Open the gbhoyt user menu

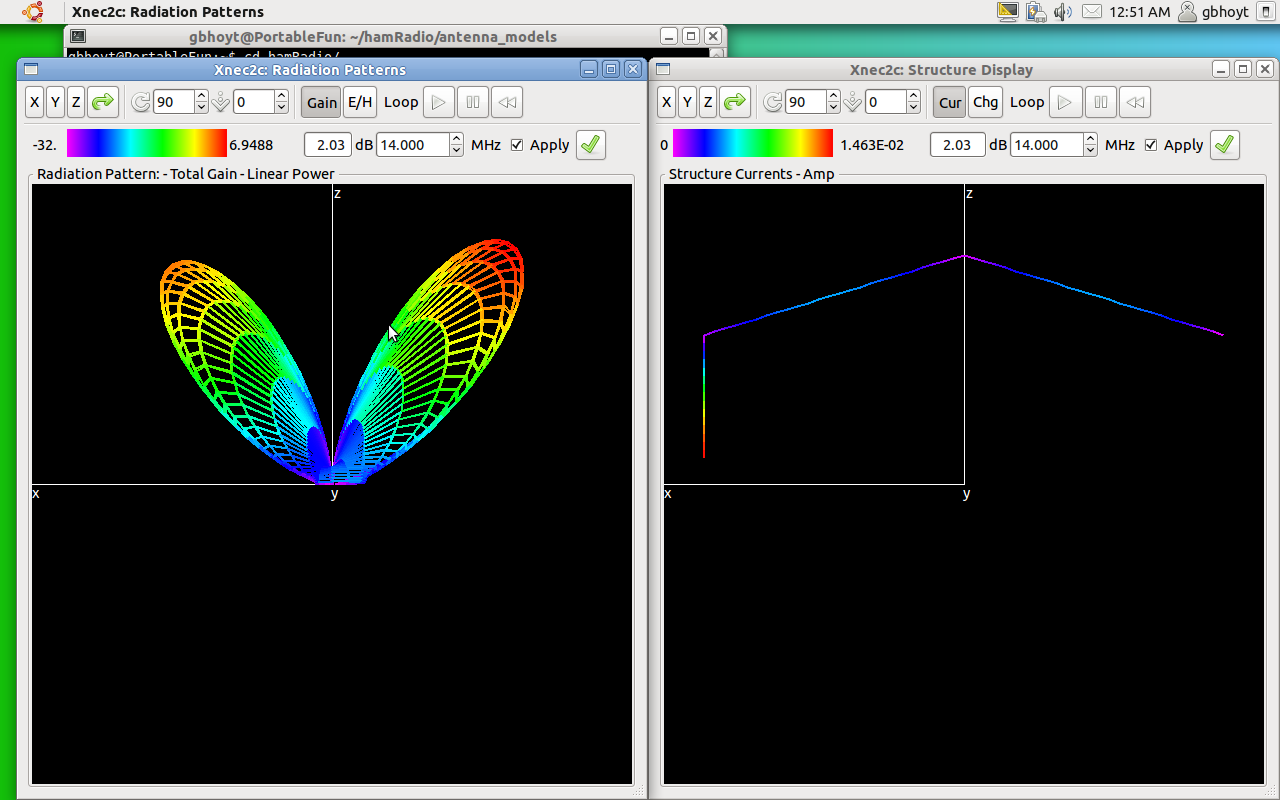(x=1214, y=12)
